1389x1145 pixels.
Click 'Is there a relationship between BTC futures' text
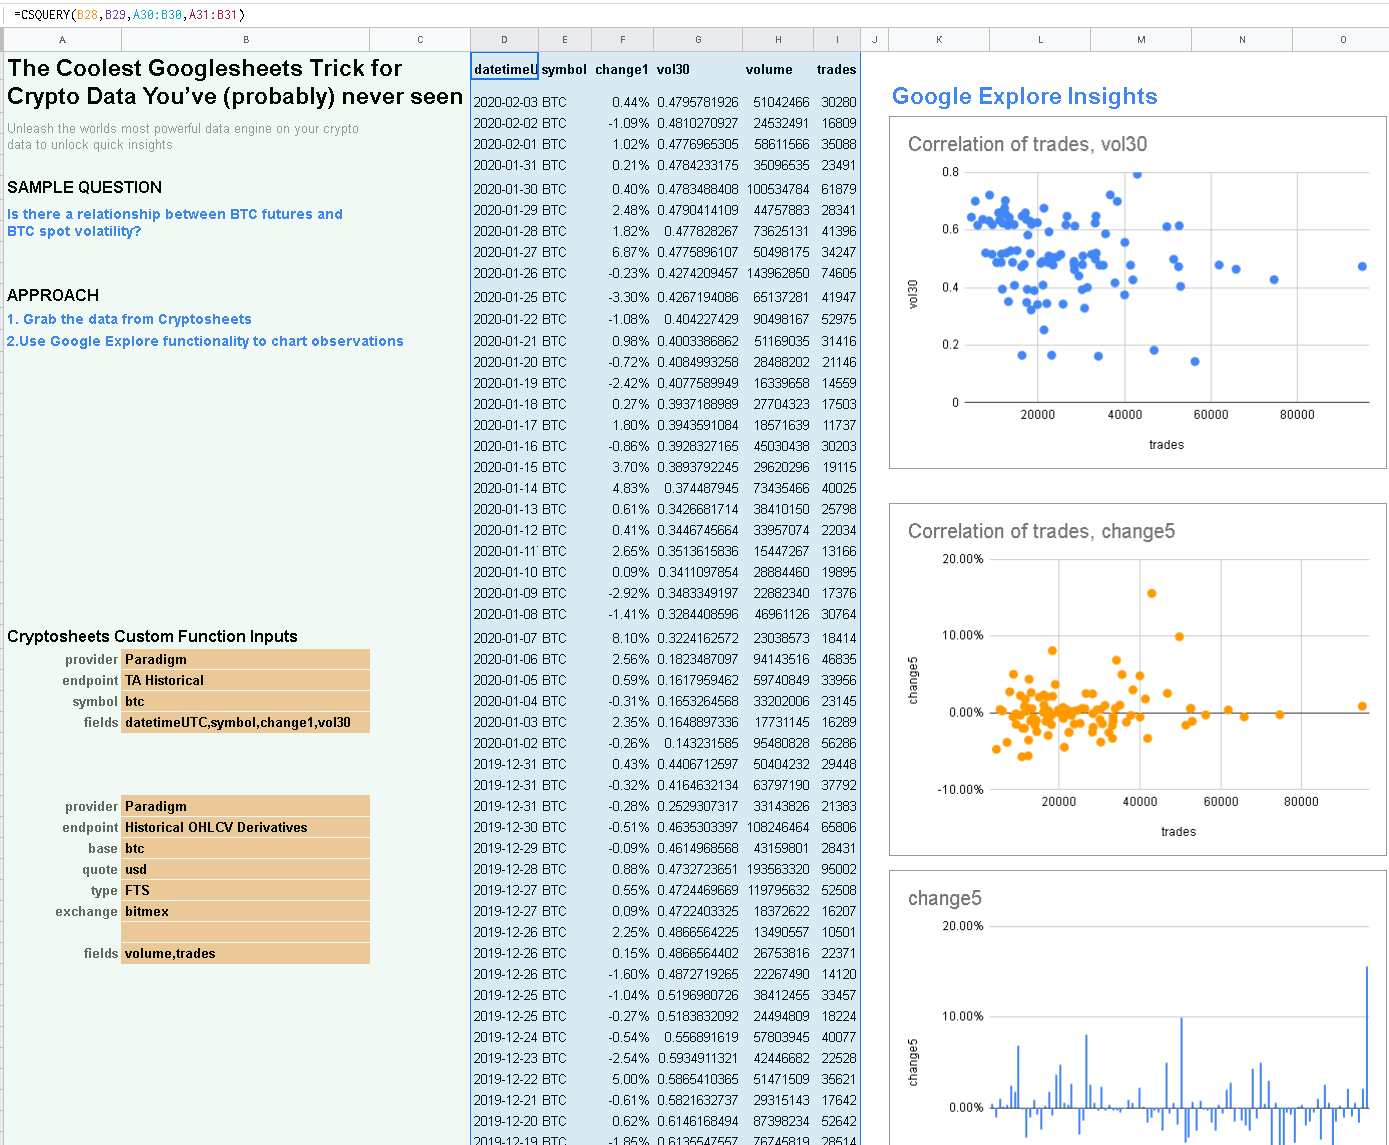coord(175,222)
